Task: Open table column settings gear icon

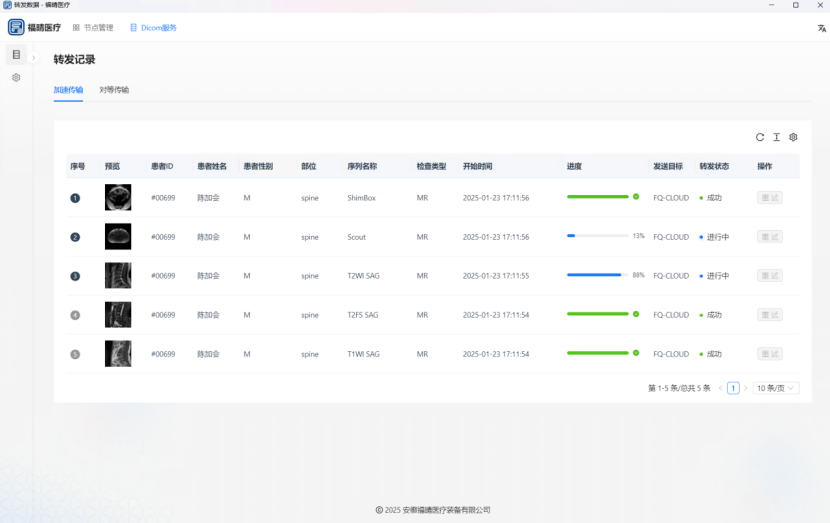Action: pyautogui.click(x=793, y=137)
